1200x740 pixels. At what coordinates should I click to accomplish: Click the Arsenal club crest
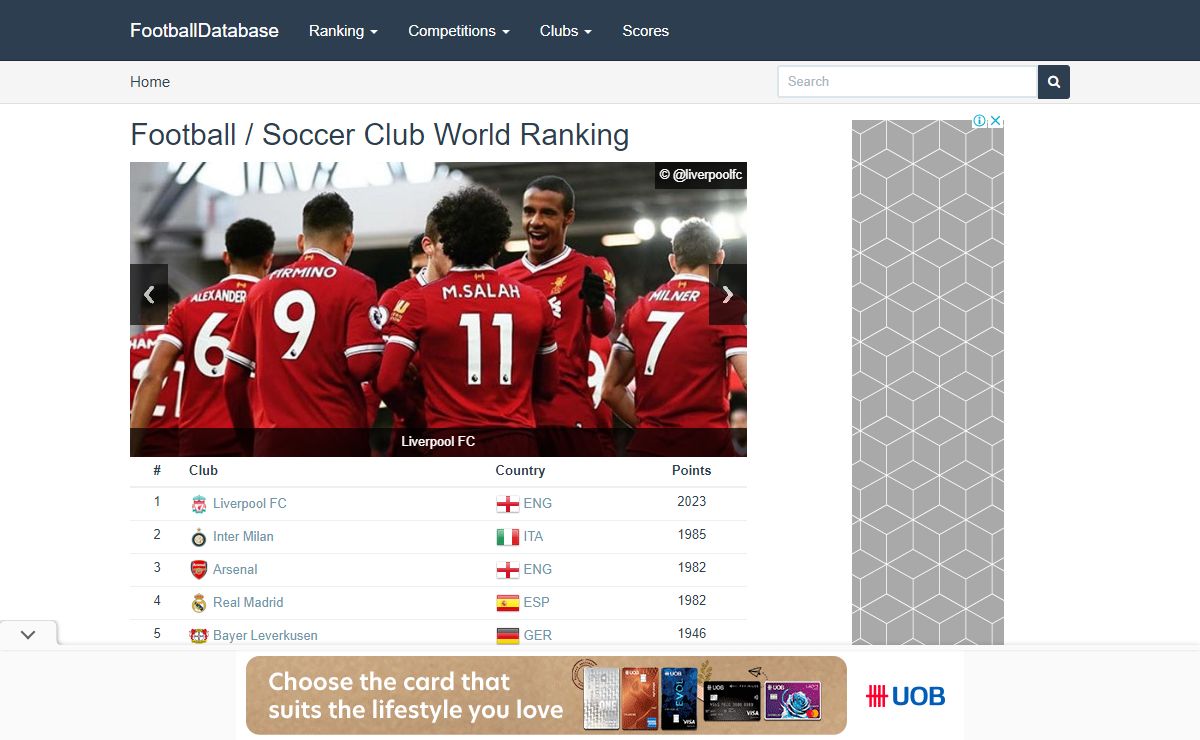click(x=199, y=570)
